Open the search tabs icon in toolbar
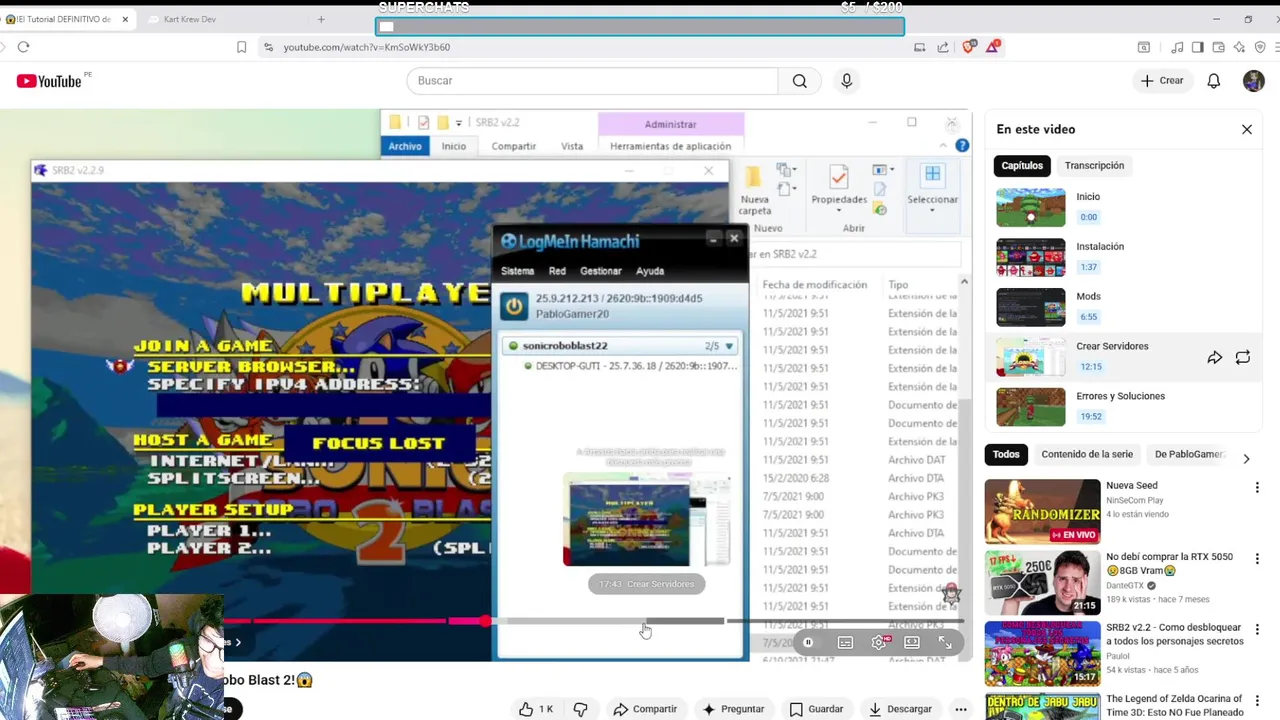 (x=1143, y=47)
